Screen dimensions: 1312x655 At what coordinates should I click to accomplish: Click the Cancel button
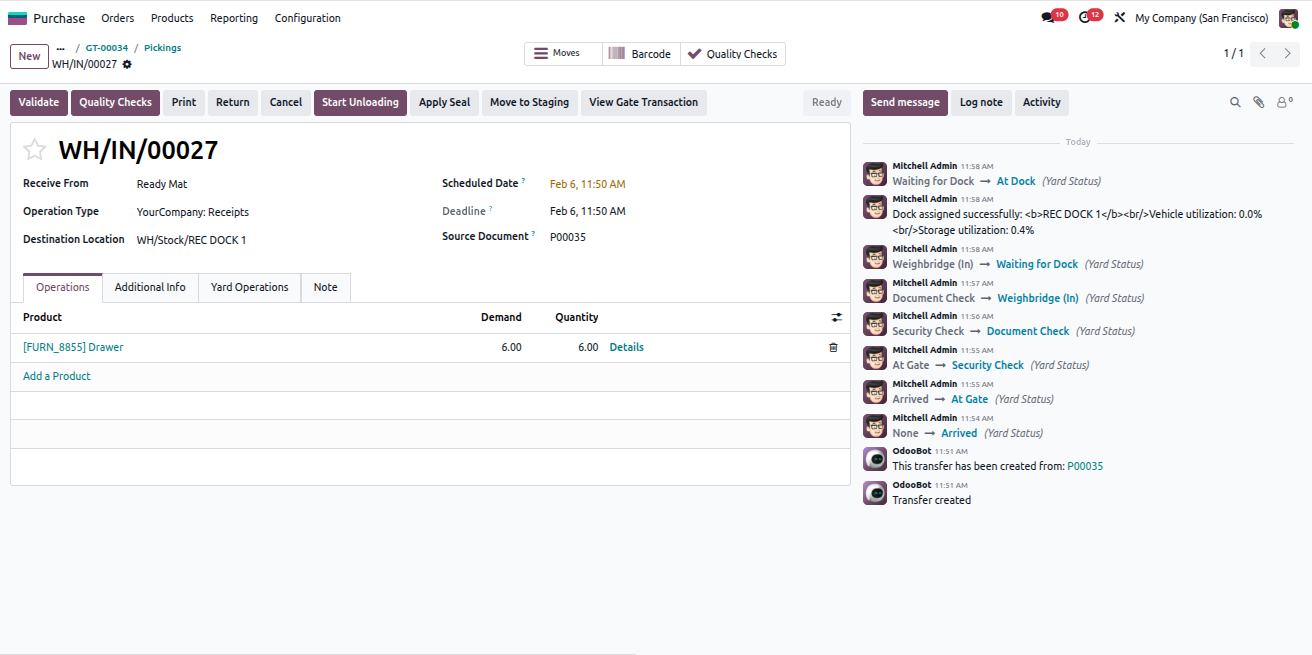[286, 102]
